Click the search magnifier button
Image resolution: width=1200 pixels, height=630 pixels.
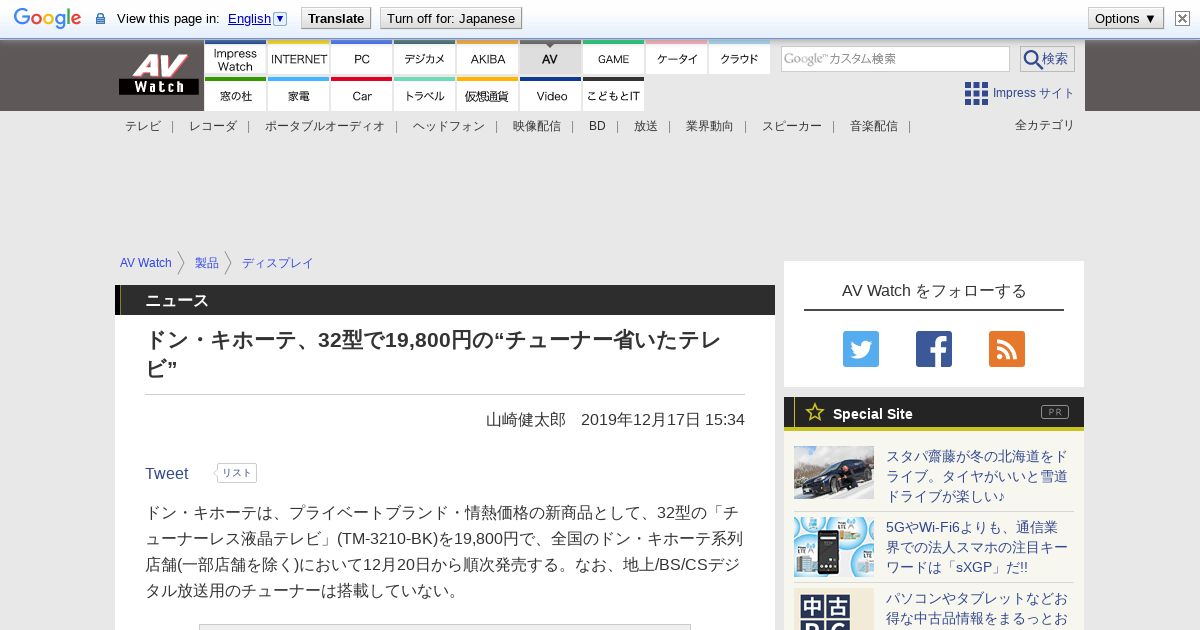[1047, 59]
